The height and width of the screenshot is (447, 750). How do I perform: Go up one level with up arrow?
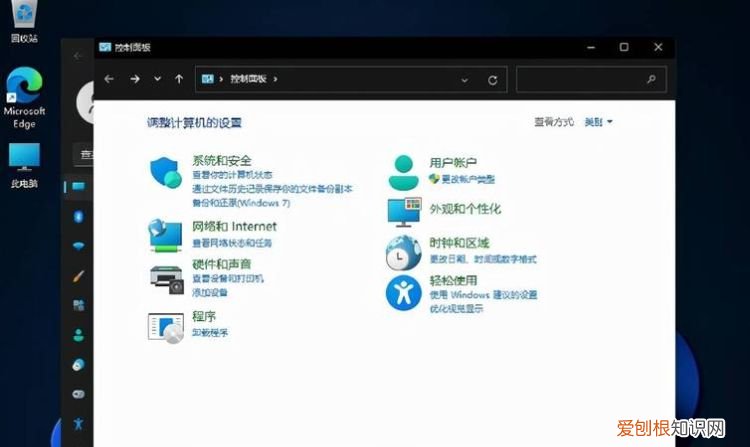179,79
